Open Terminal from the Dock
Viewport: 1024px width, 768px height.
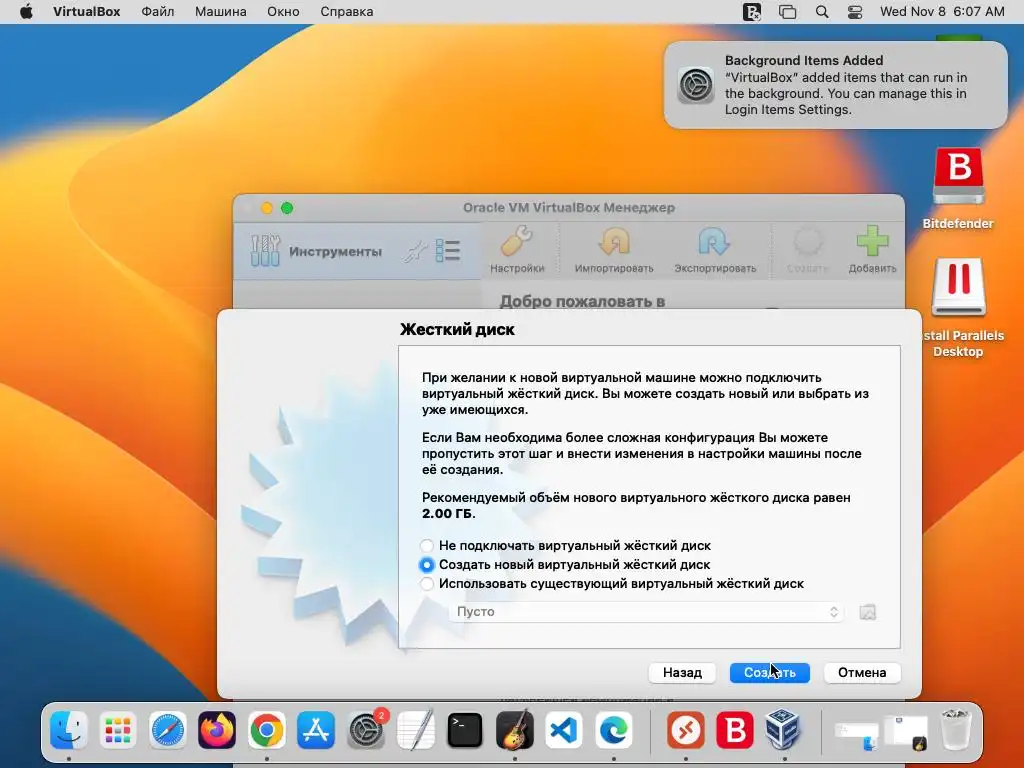(x=464, y=729)
